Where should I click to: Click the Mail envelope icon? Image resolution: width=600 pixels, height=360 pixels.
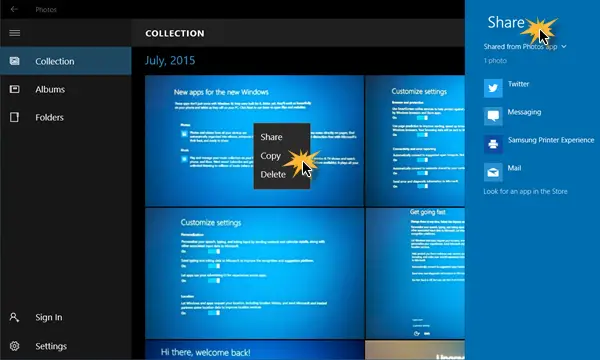(x=493, y=172)
